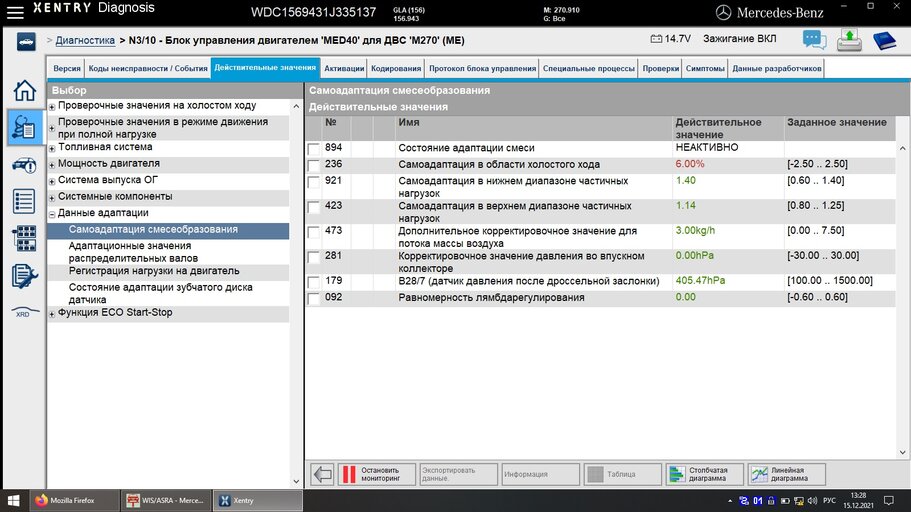The width and height of the screenshot is (911, 512).
Task: Switch to Mozilla Firefox in taskbar
Action: [x=73, y=500]
